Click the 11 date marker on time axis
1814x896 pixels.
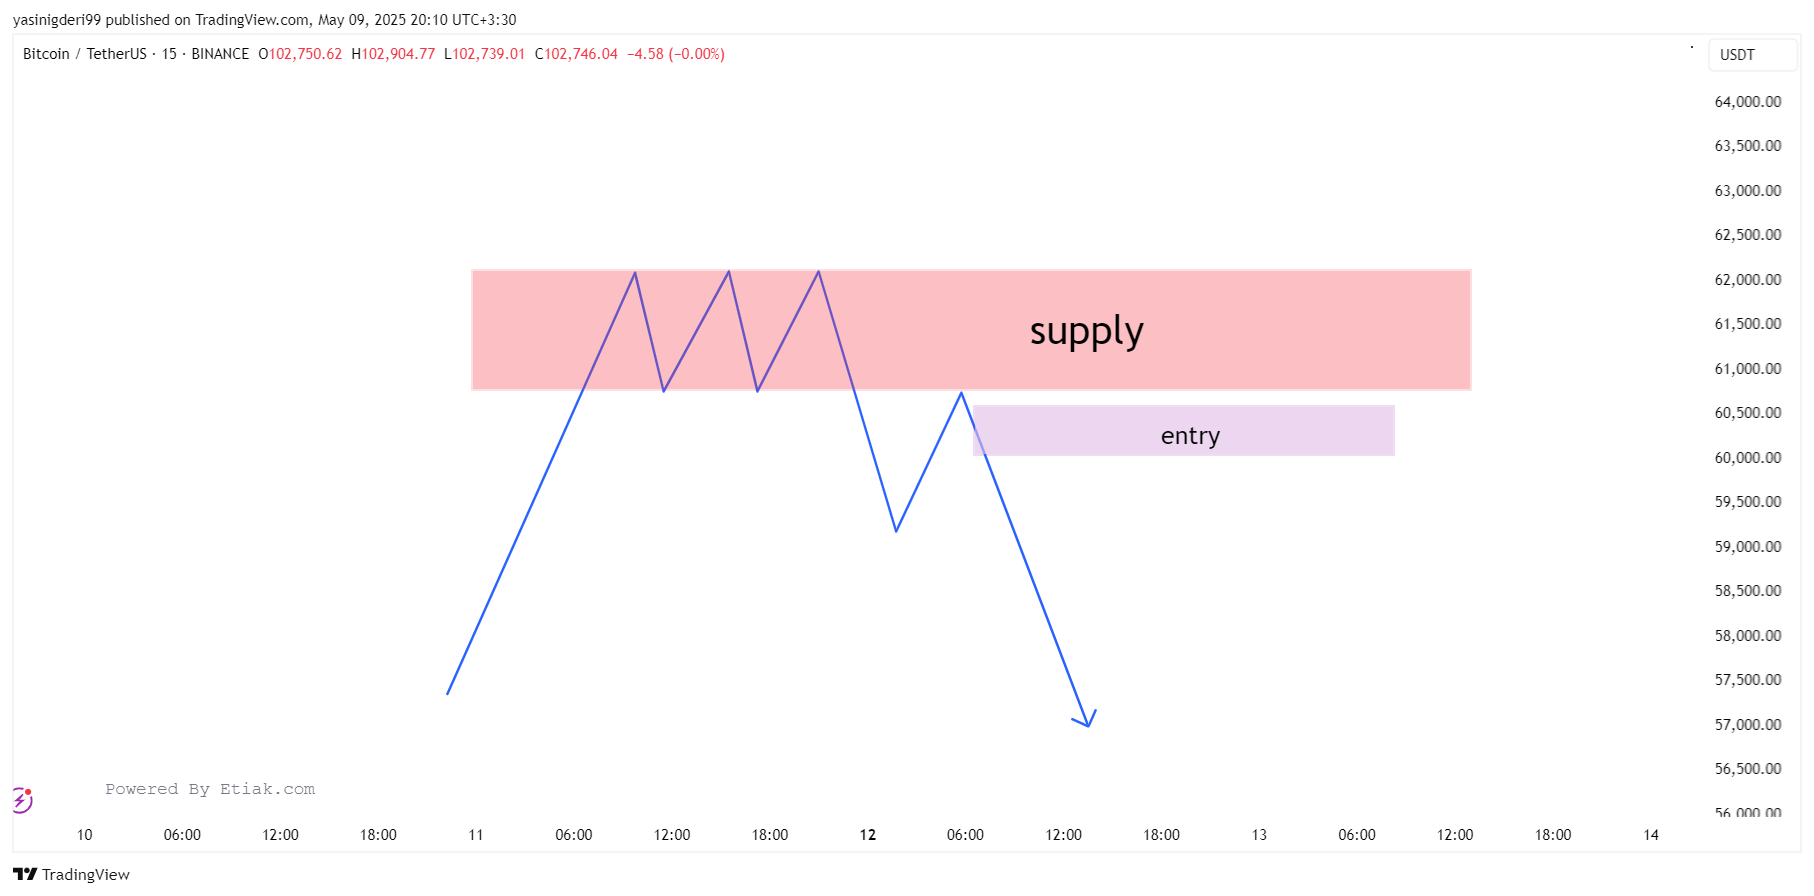[476, 835]
